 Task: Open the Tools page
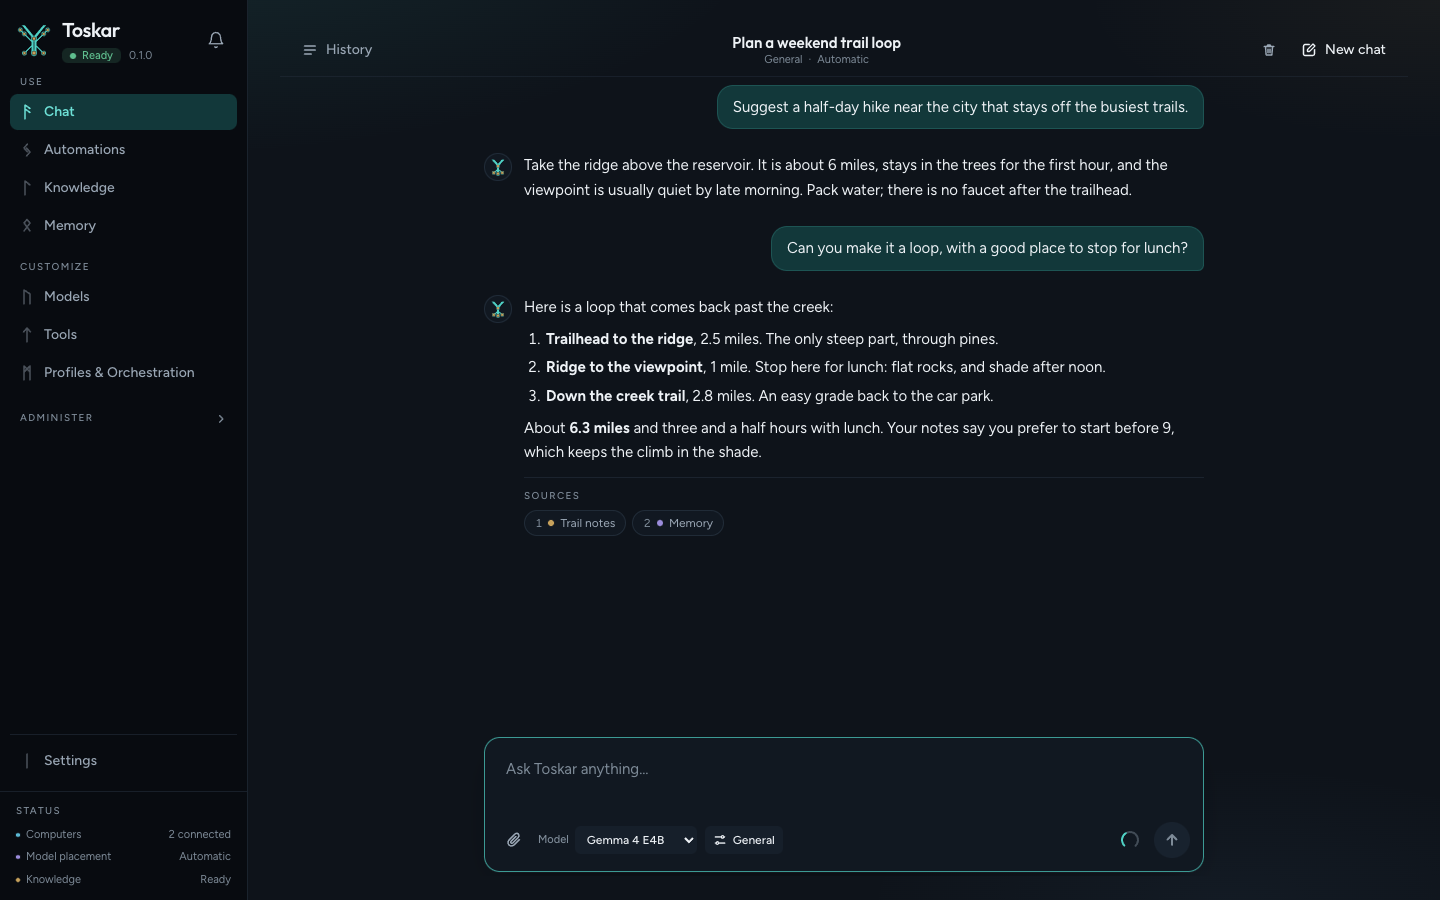[x=123, y=335]
